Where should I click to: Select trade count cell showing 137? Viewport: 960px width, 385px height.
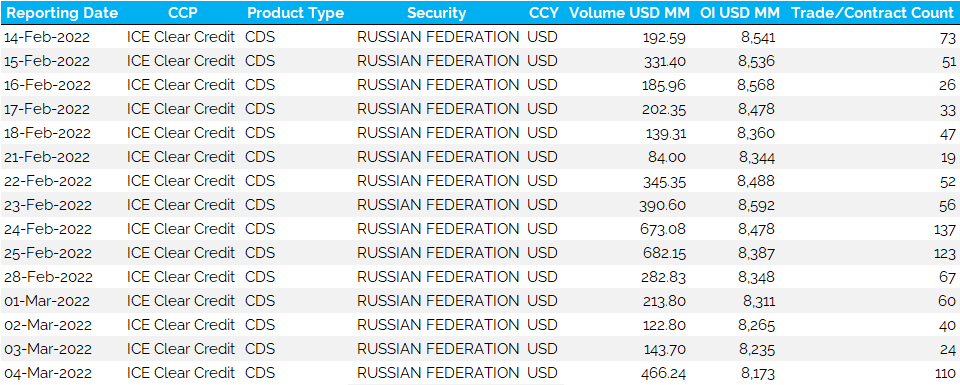coord(945,230)
